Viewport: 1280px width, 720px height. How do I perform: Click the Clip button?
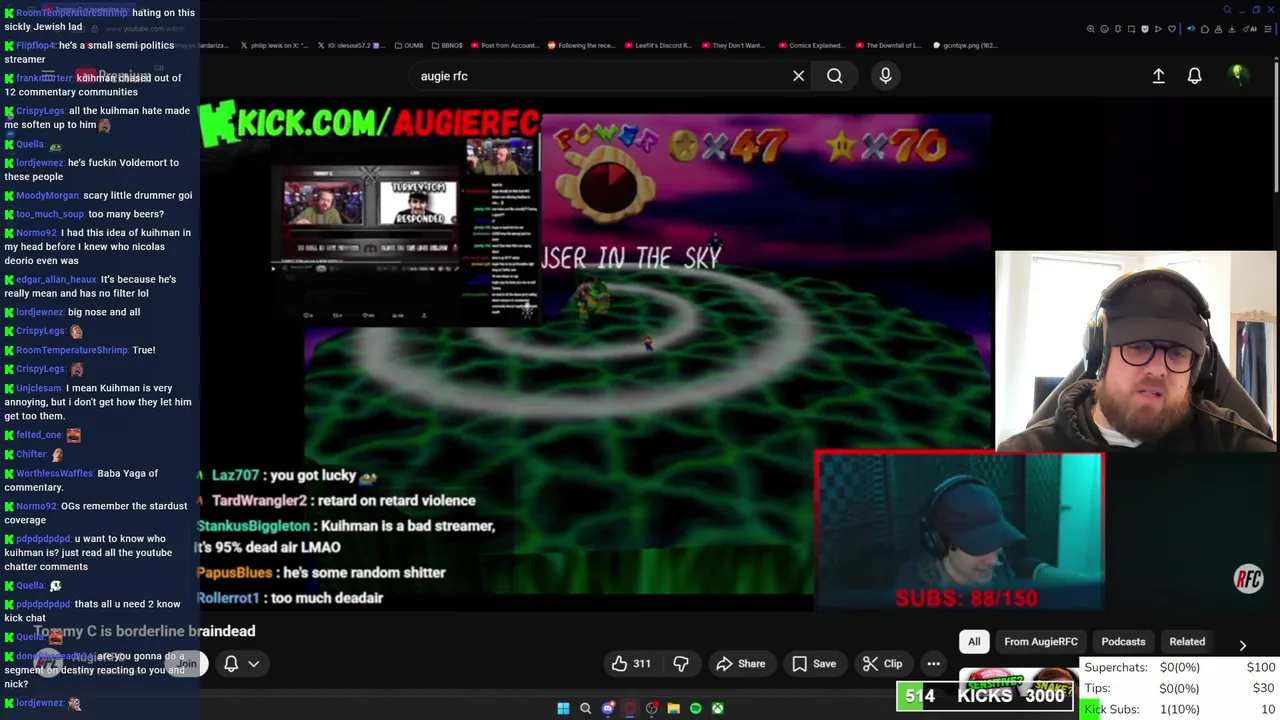(x=882, y=663)
